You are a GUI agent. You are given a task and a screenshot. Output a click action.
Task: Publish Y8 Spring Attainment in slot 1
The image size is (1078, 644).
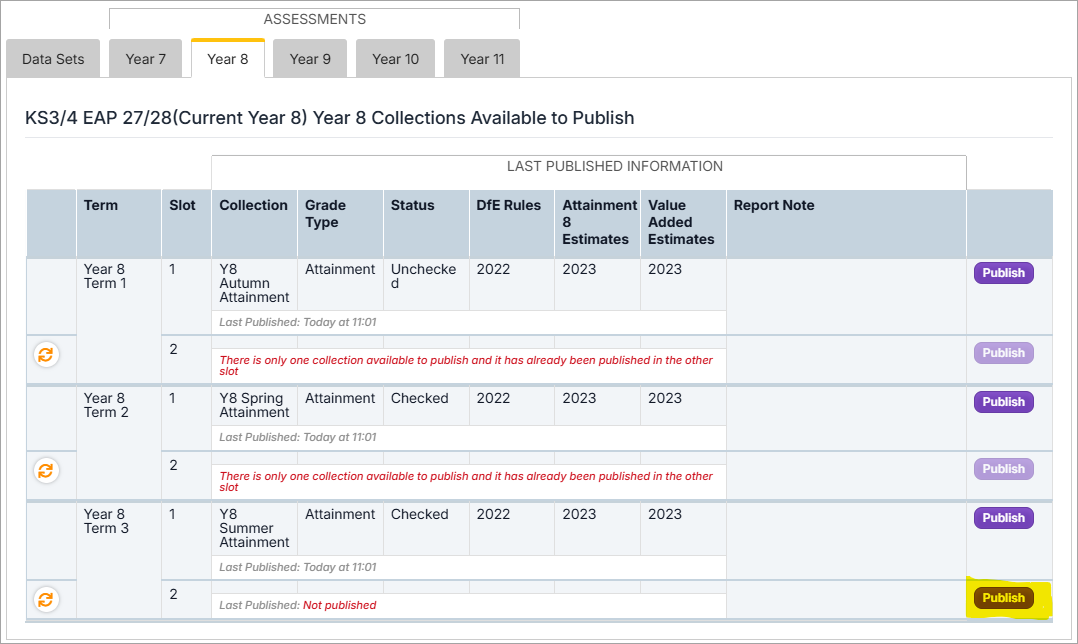1003,402
